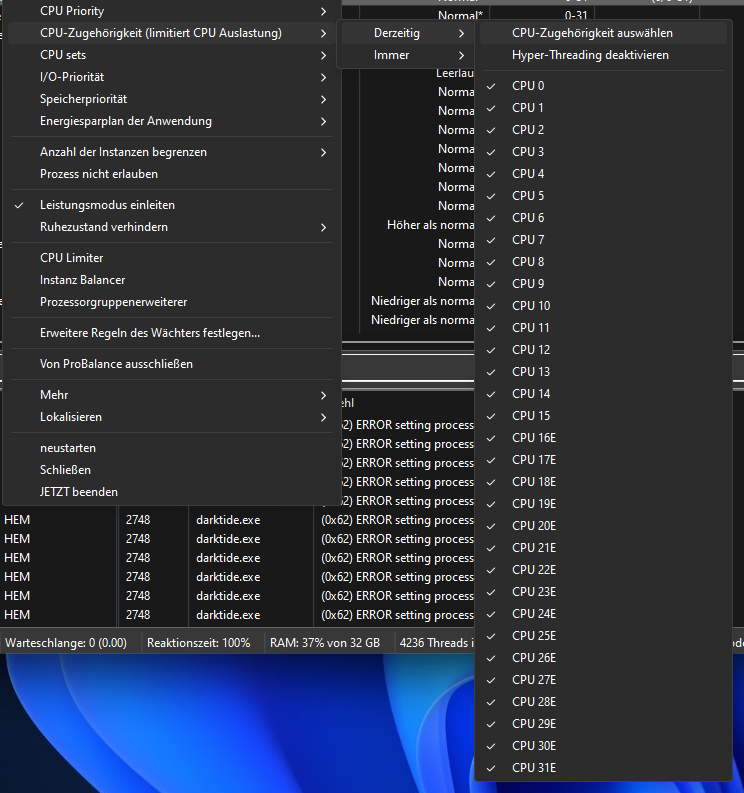Choose neustarten from context menu
The height and width of the screenshot is (793, 744).
171,448
